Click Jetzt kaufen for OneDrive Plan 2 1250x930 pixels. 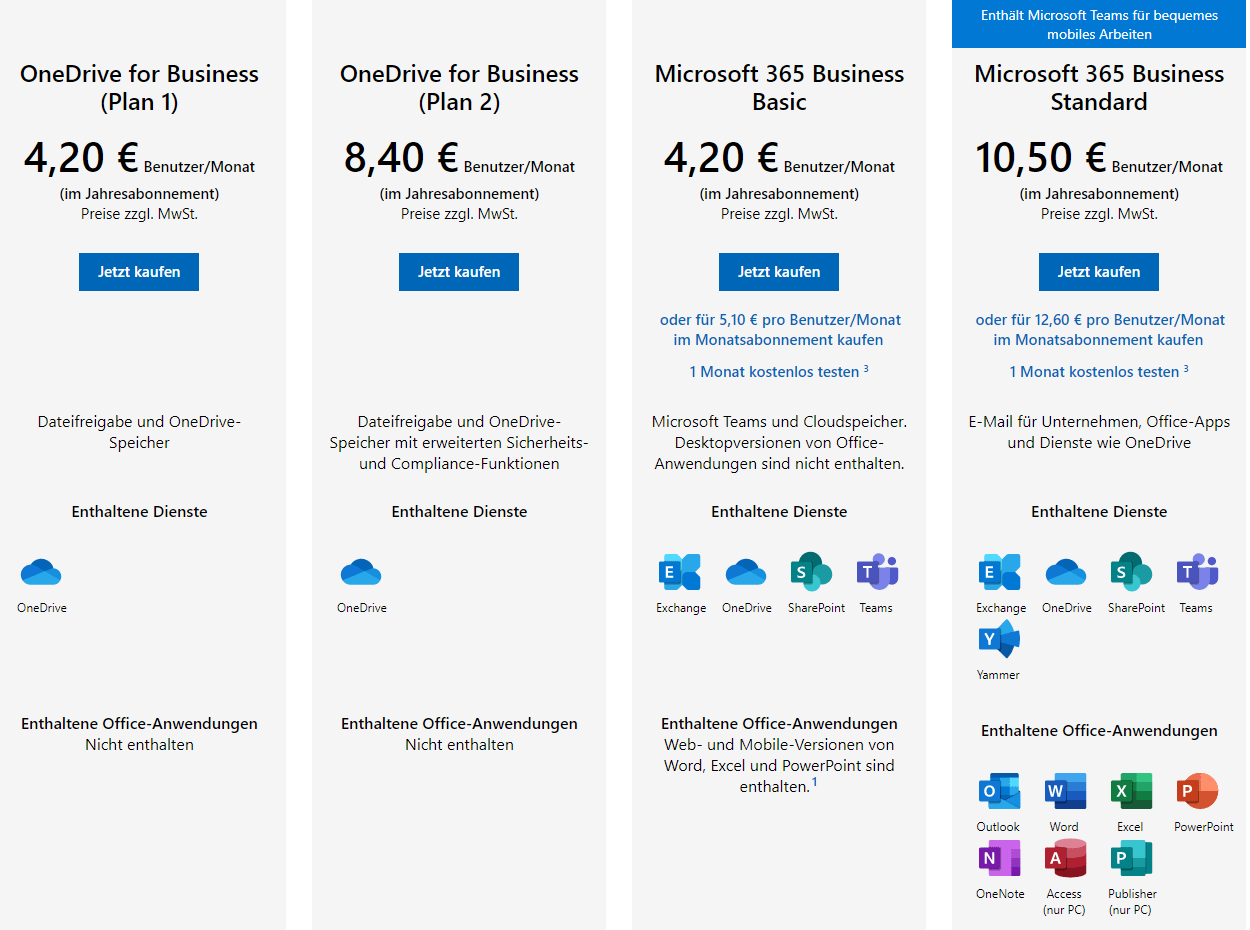click(x=459, y=271)
